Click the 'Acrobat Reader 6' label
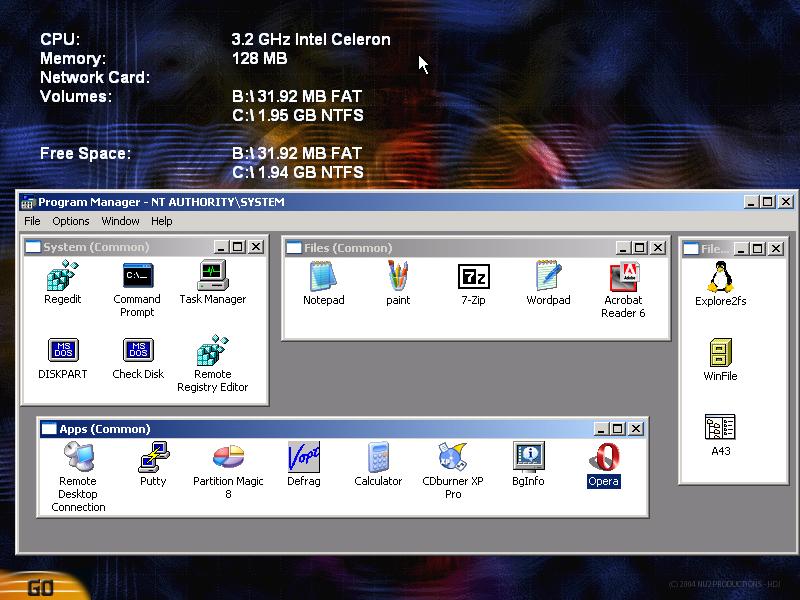 tap(623, 307)
